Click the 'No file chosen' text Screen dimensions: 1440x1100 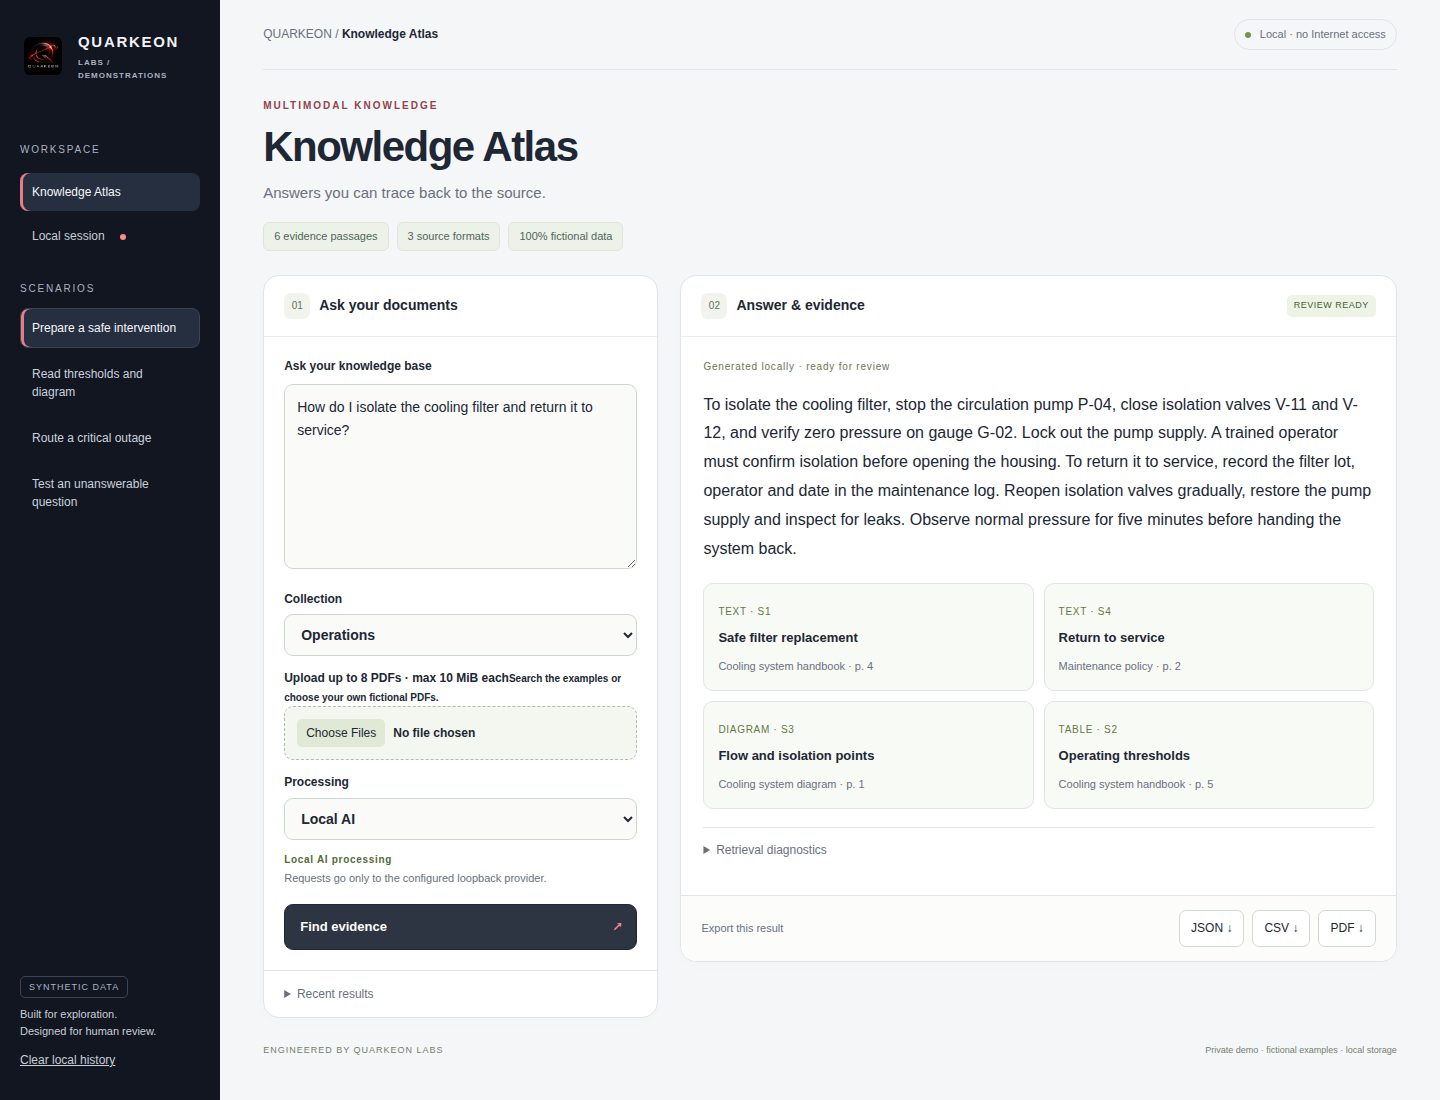point(434,733)
